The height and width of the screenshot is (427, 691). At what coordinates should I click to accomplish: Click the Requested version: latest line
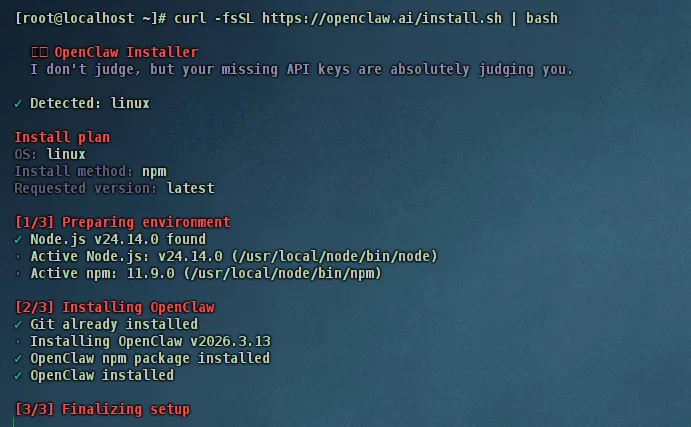pyautogui.click(x=115, y=189)
